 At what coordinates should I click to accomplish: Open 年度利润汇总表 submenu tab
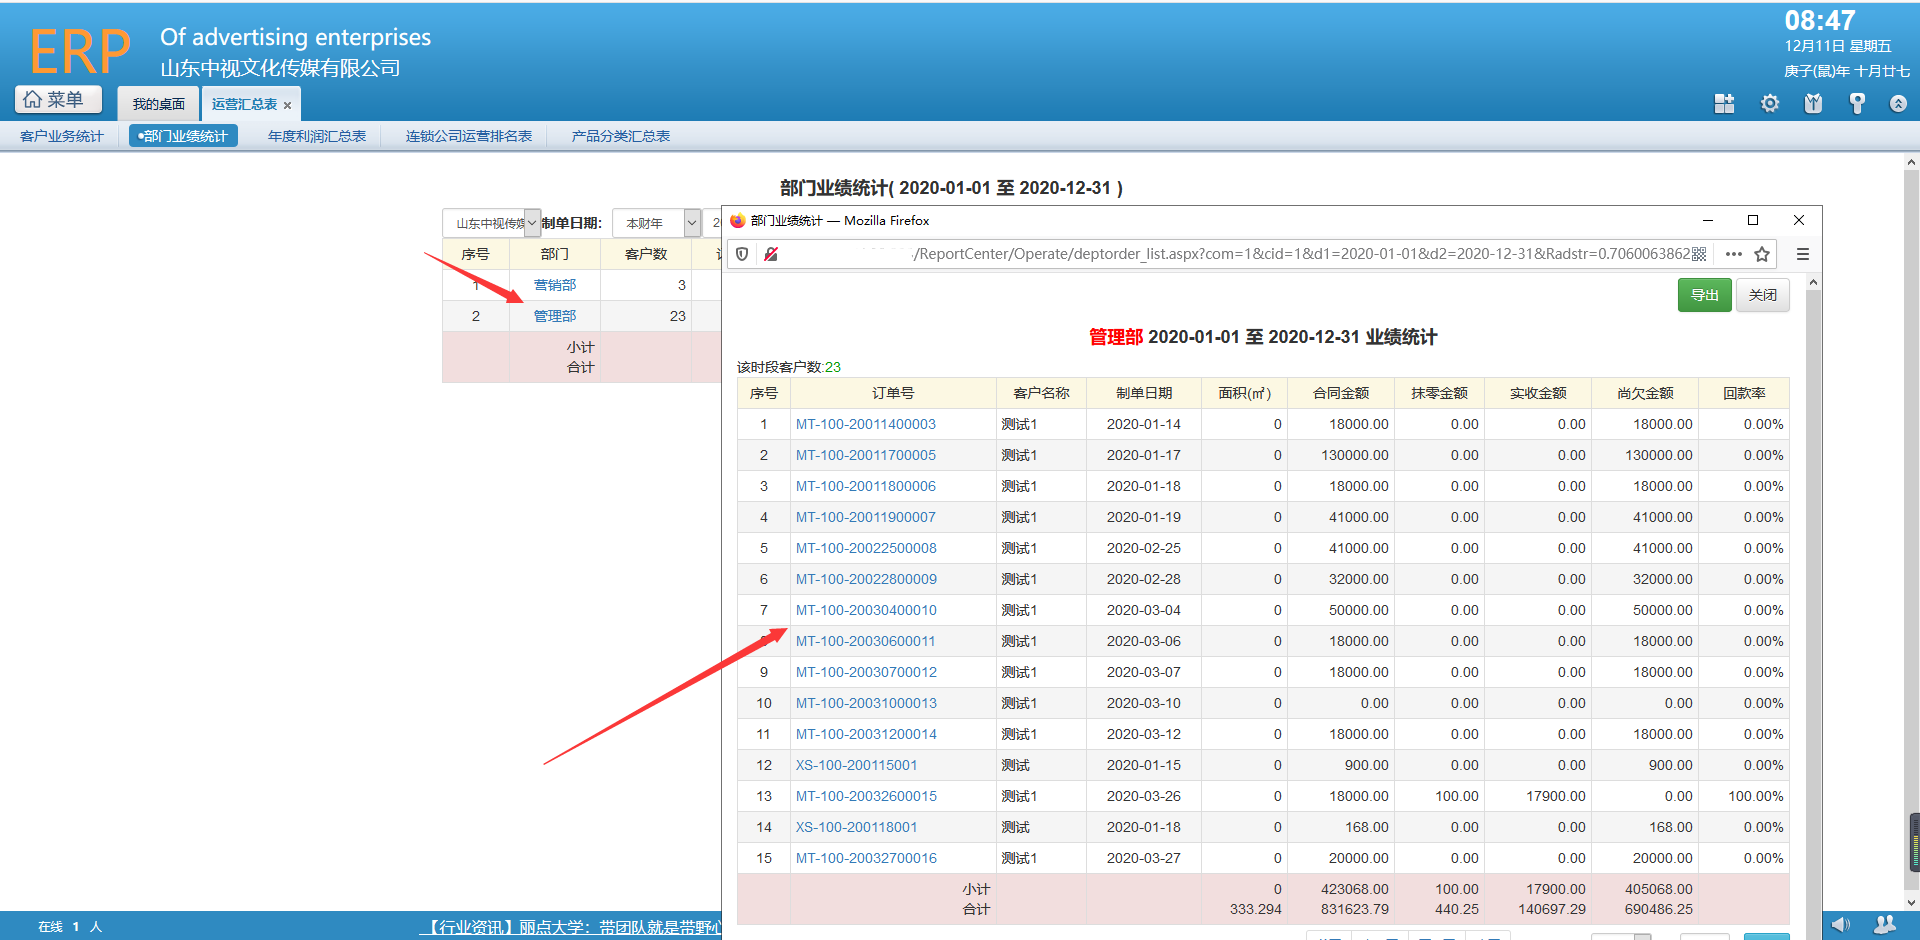(x=316, y=136)
